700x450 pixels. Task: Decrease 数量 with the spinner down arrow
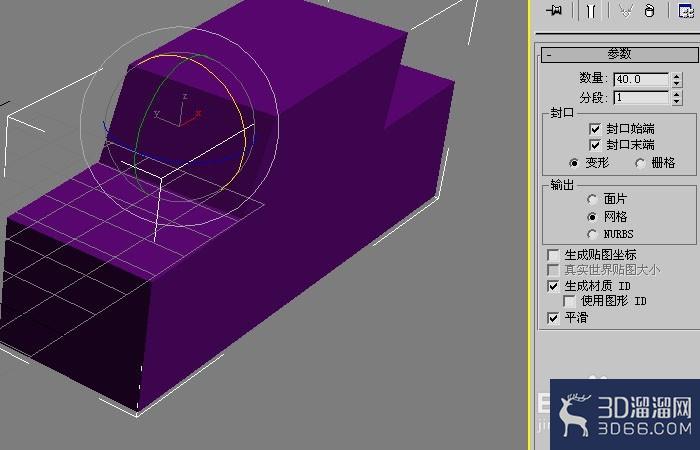pyautogui.click(x=677, y=83)
